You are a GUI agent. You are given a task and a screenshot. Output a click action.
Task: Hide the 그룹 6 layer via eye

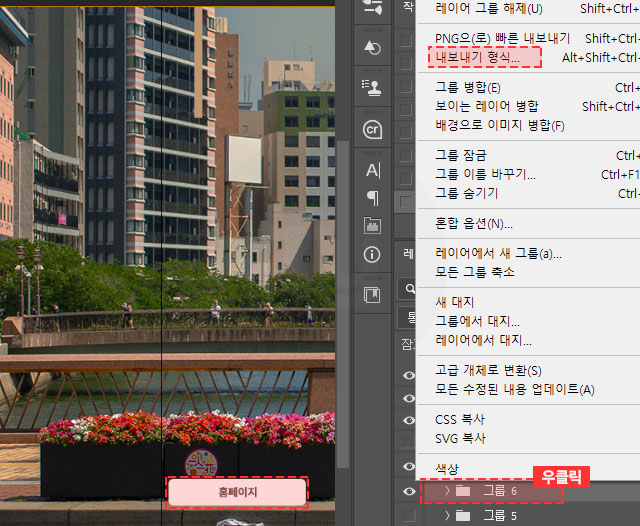point(409,491)
